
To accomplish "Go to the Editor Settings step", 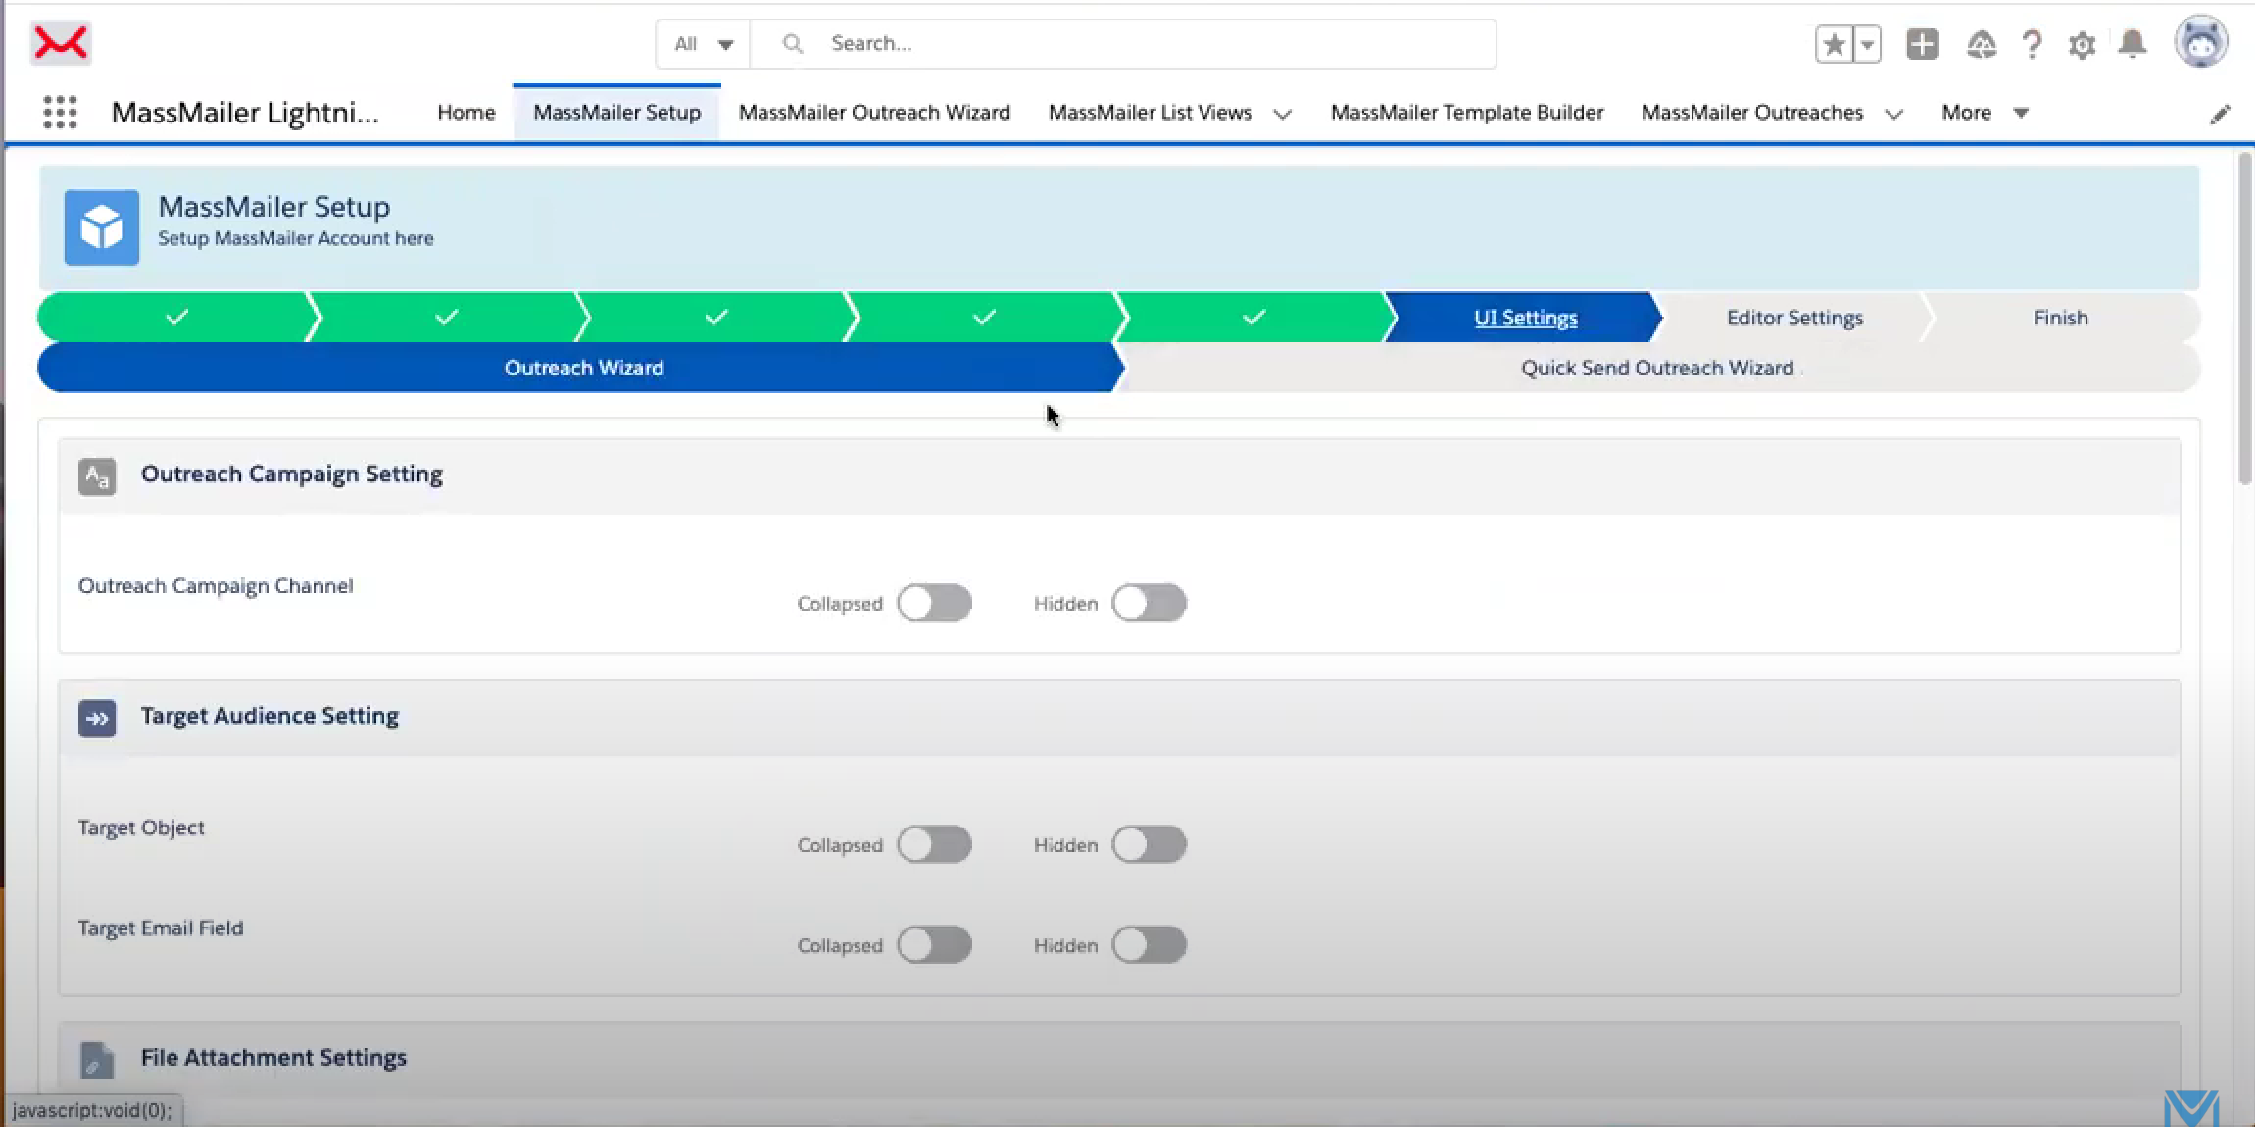I will [1795, 317].
